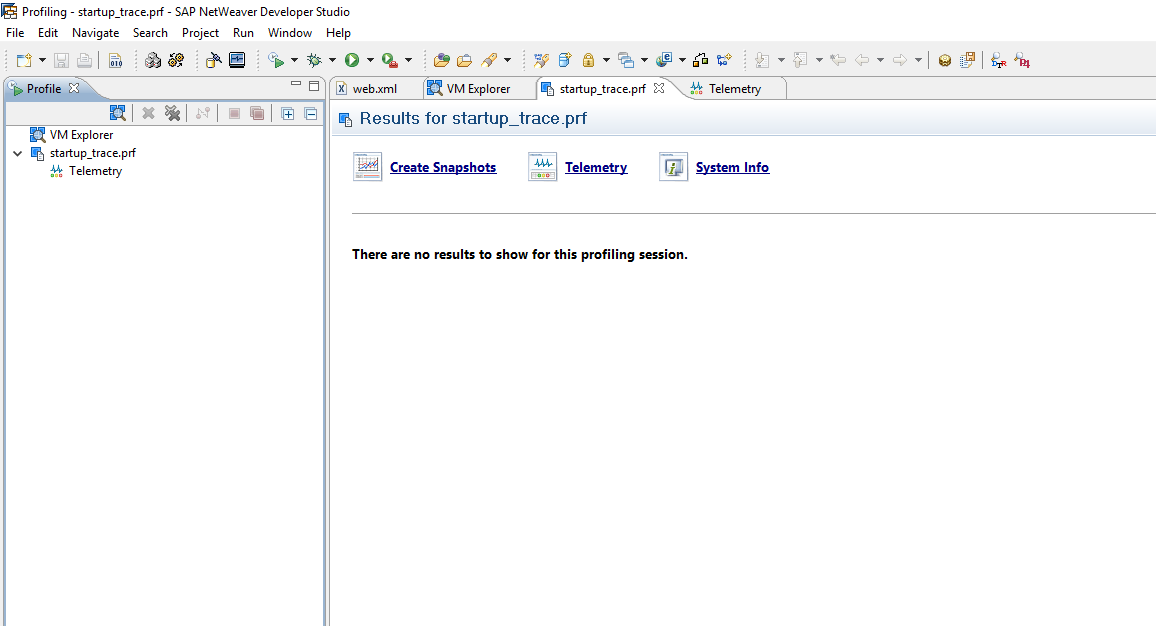Open the Telemetry link in results page

click(596, 167)
